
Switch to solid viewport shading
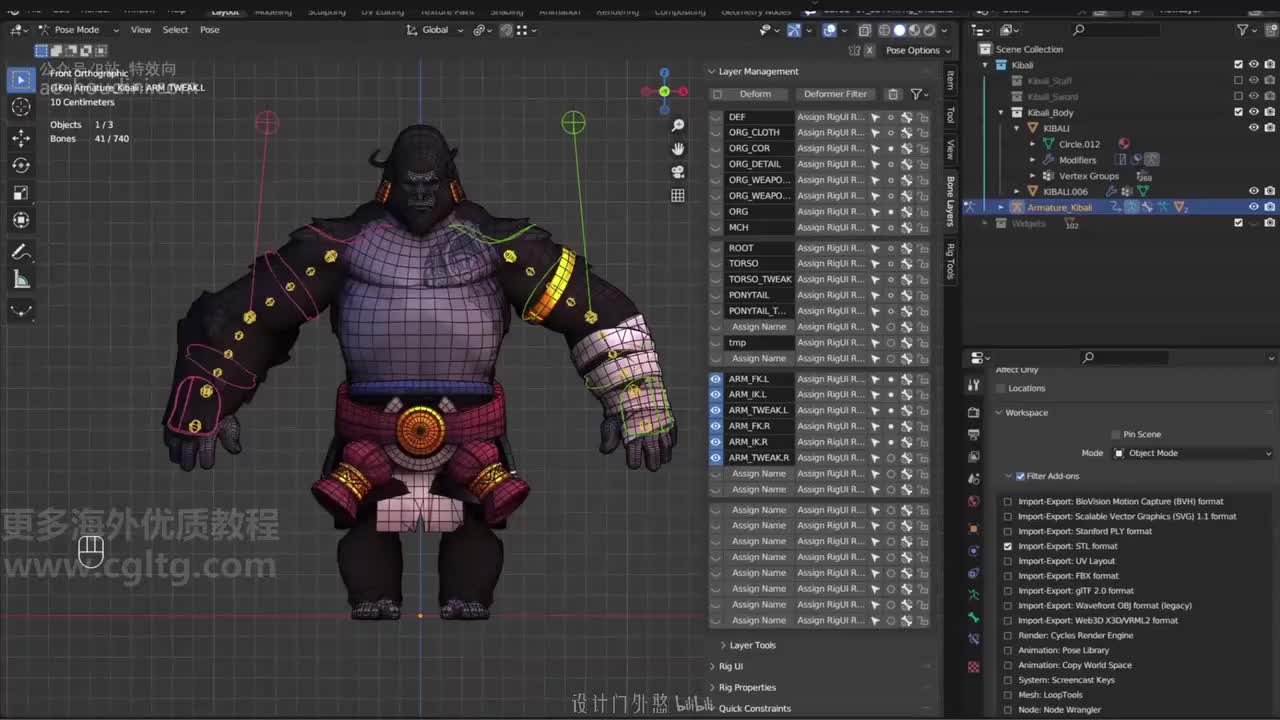899,30
